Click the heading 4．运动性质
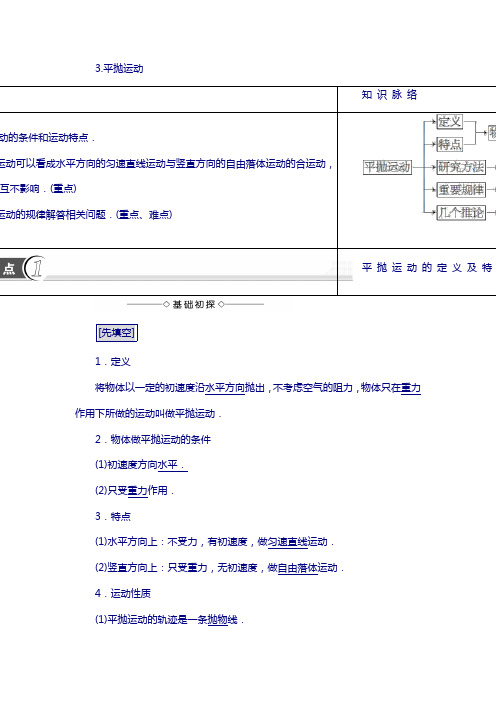 pyautogui.click(x=123, y=594)
